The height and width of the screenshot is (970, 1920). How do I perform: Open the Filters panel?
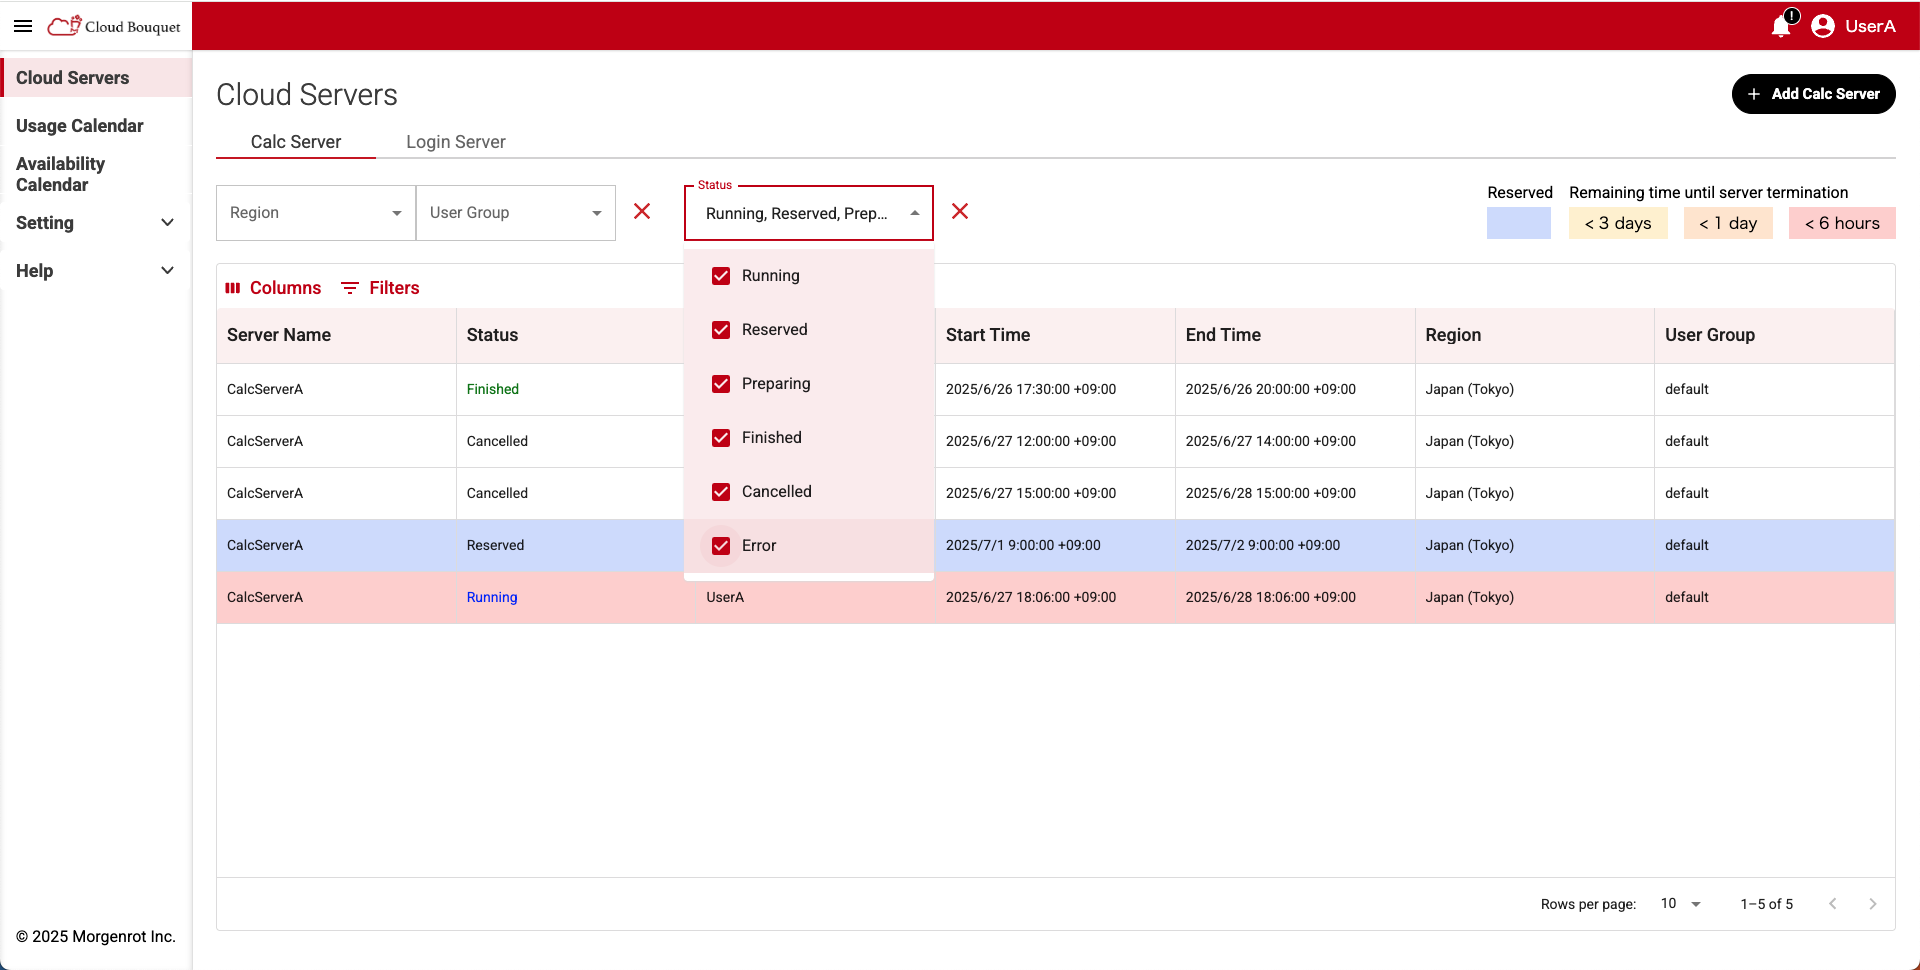click(380, 288)
